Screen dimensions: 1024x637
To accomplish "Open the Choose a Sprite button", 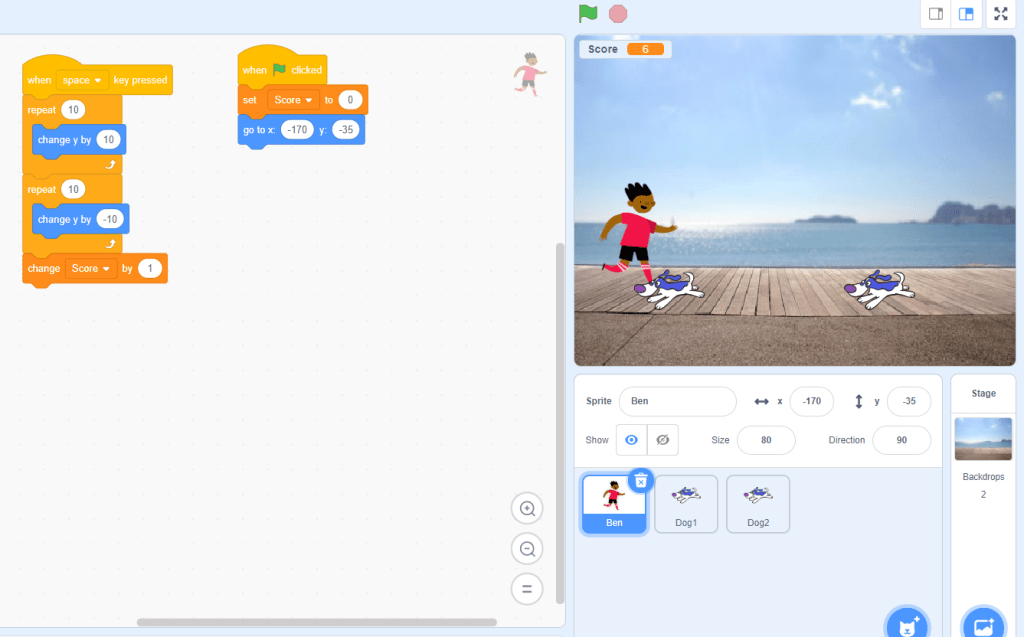I will (907, 626).
